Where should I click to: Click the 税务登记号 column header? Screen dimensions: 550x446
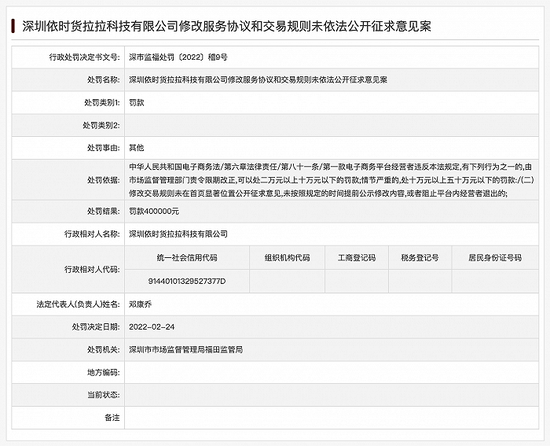(420, 258)
